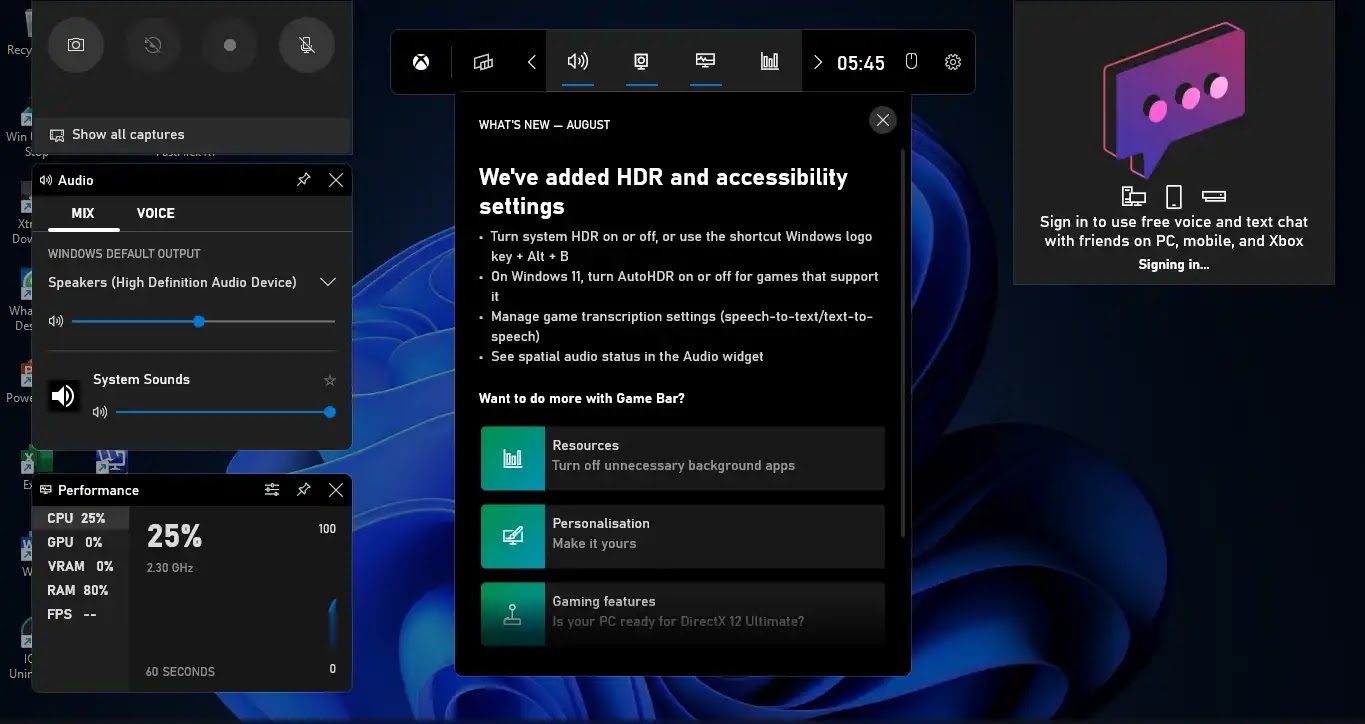Click the WHAT'S NEW — AUGUST heading
Screen dimensions: 1365x724
(545, 125)
